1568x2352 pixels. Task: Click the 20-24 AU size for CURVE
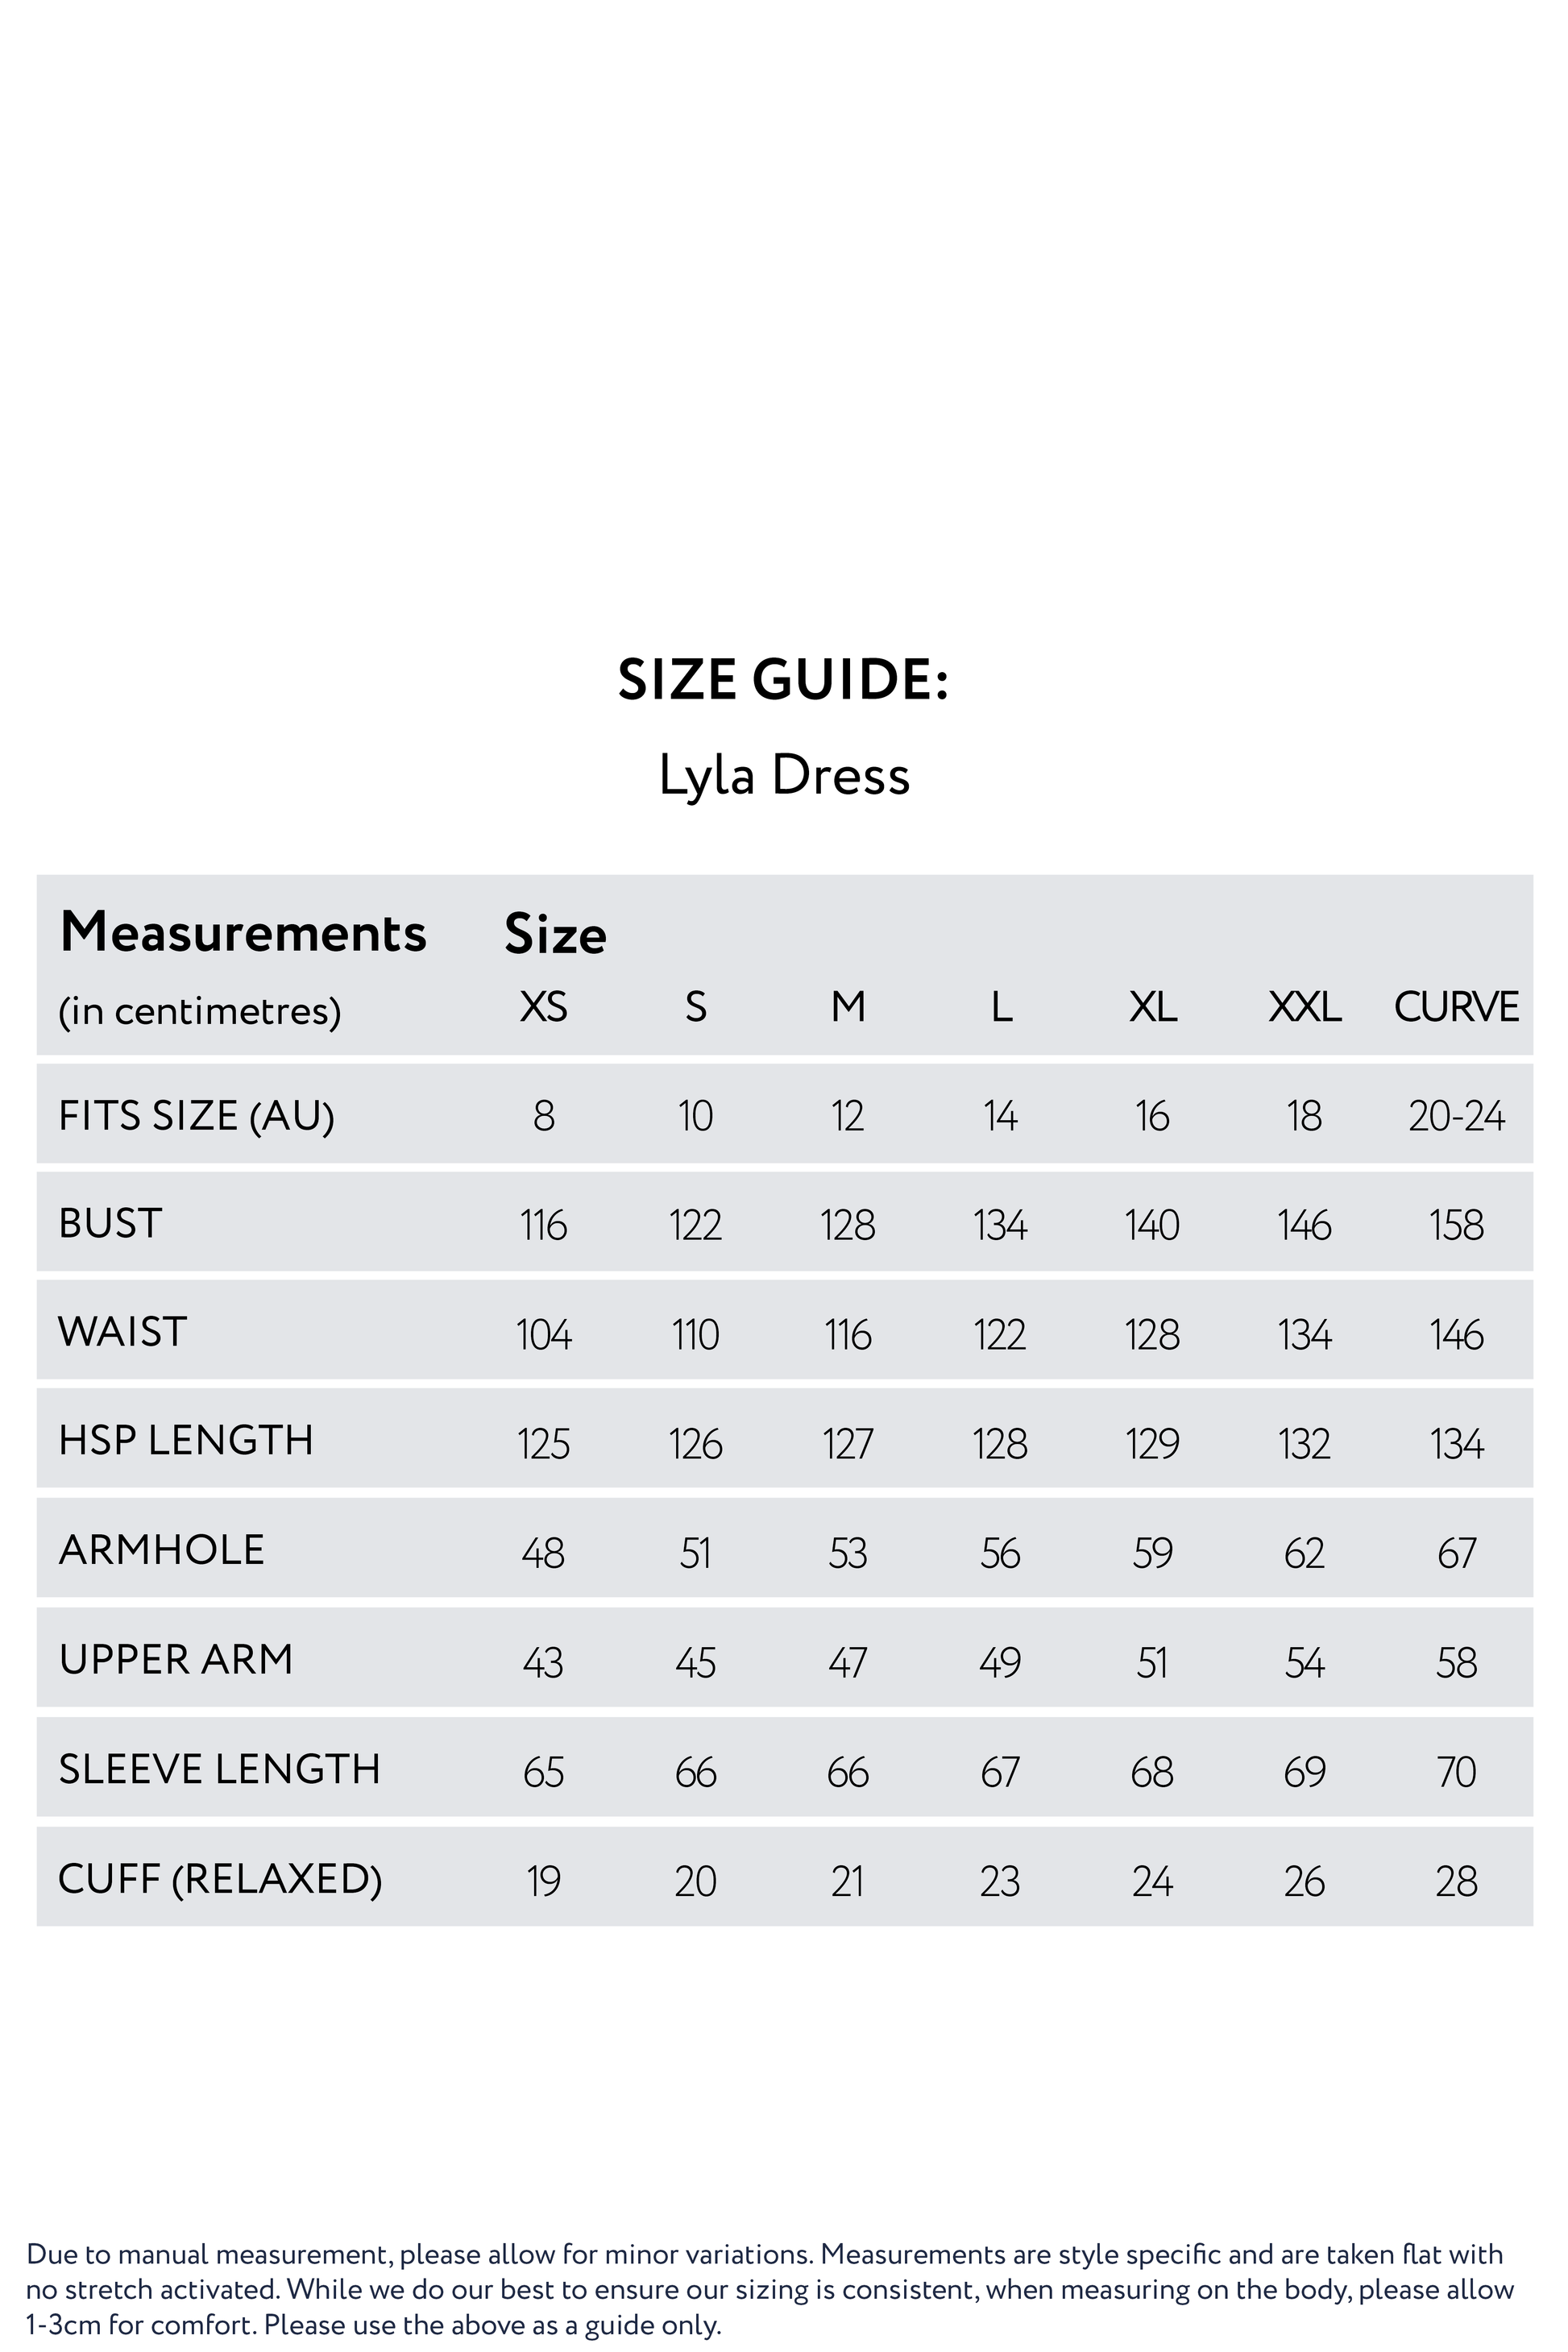[1457, 1116]
